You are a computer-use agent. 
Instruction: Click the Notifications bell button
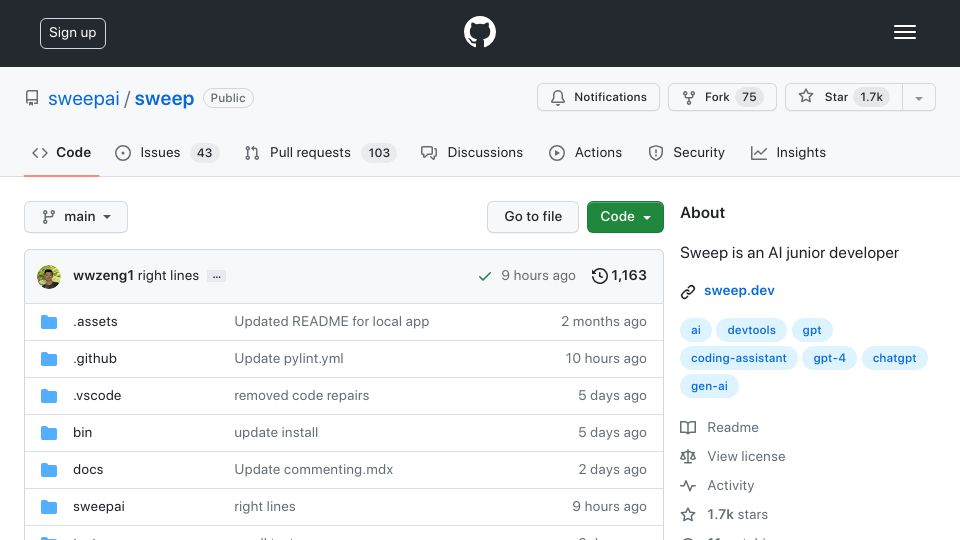coord(598,97)
